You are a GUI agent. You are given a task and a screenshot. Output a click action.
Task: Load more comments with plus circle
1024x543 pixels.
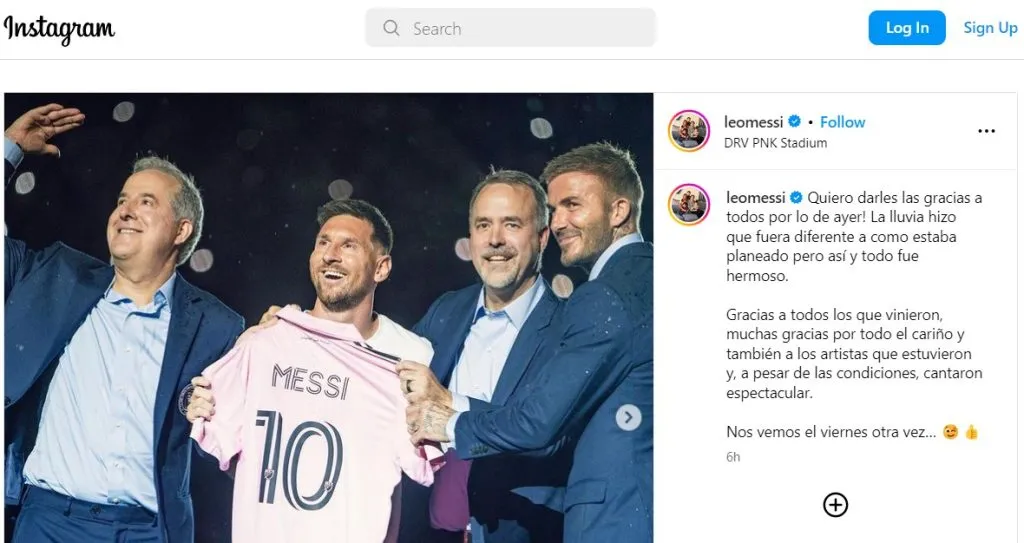click(835, 505)
